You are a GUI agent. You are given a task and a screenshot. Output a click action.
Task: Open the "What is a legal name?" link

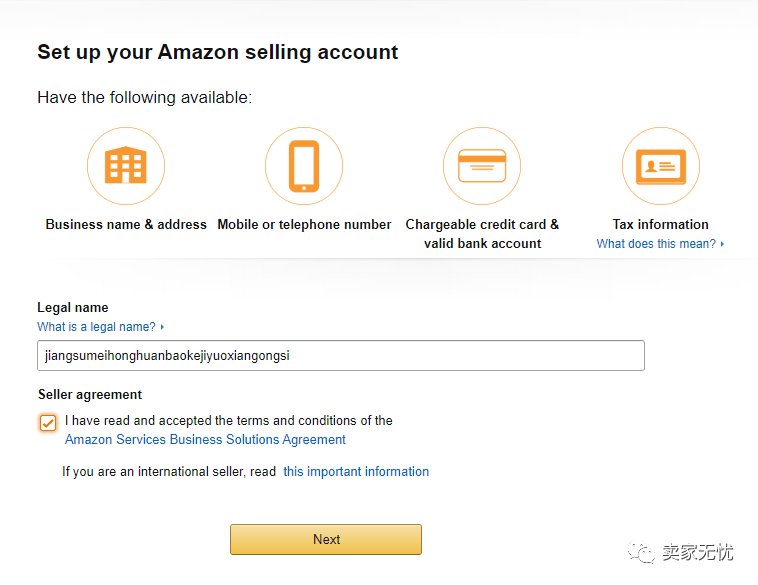pyautogui.click(x=96, y=327)
